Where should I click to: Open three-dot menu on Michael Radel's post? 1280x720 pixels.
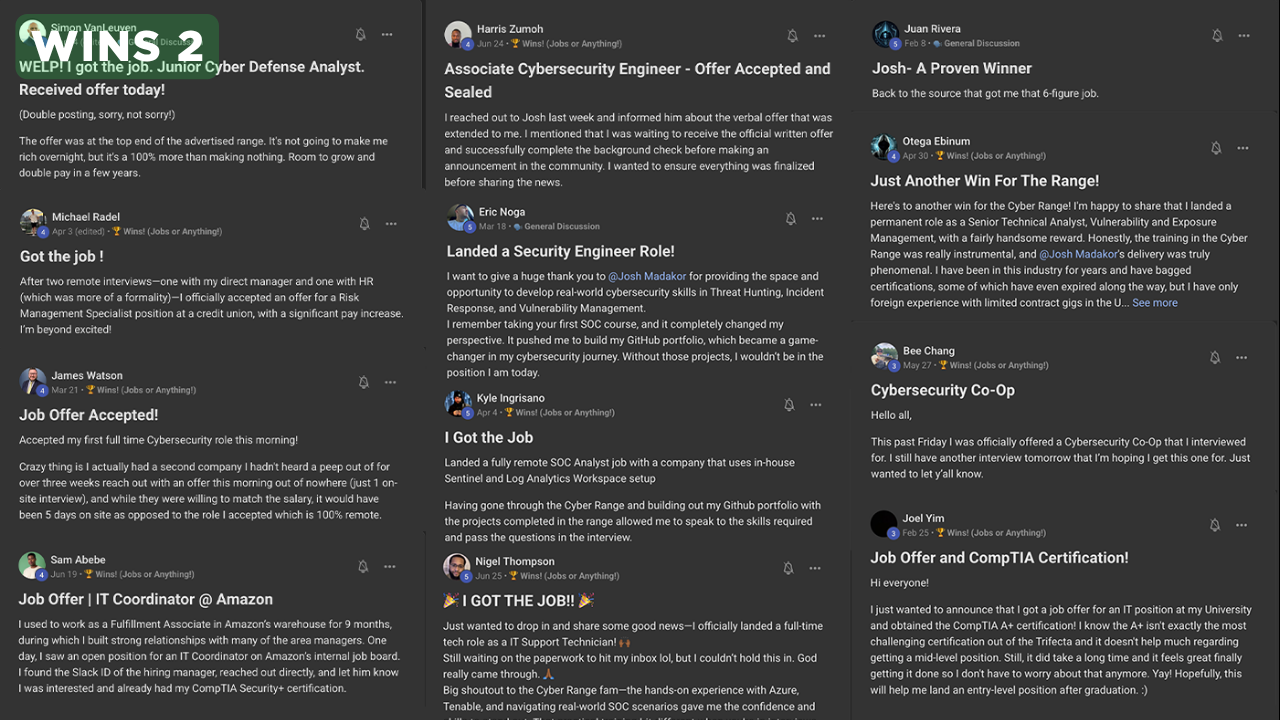(x=391, y=224)
